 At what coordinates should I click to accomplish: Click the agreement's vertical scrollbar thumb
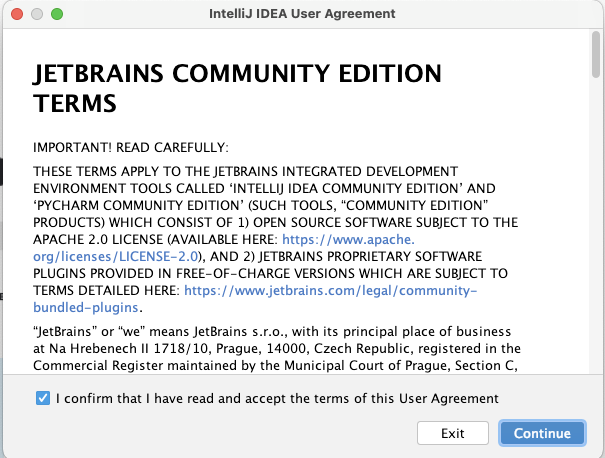coord(596,54)
